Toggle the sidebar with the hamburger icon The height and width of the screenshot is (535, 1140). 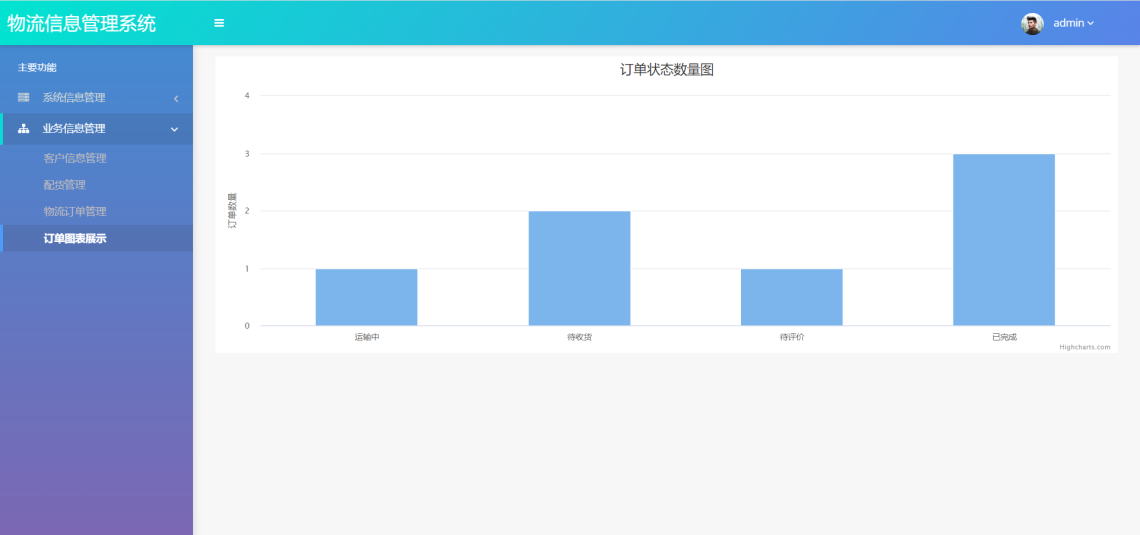click(219, 23)
